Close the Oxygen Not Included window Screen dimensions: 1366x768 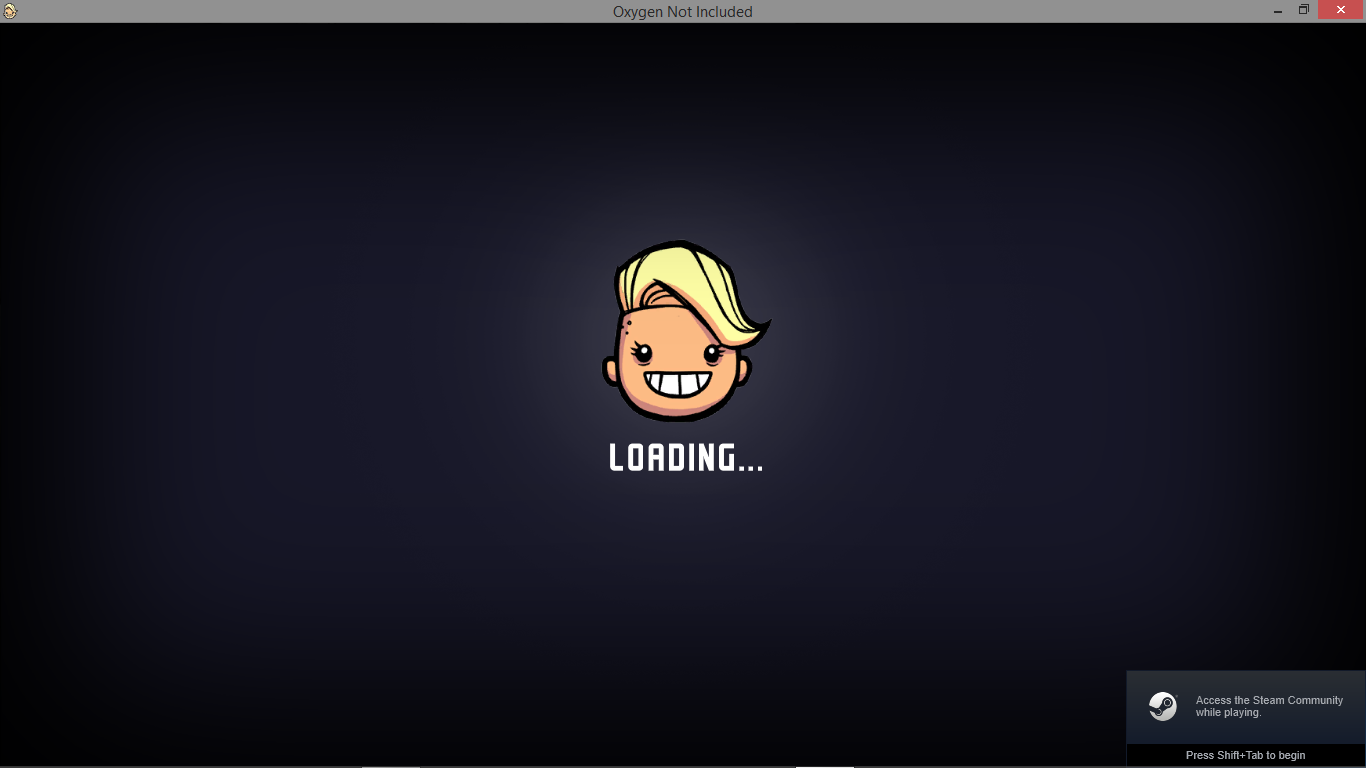coord(1341,10)
